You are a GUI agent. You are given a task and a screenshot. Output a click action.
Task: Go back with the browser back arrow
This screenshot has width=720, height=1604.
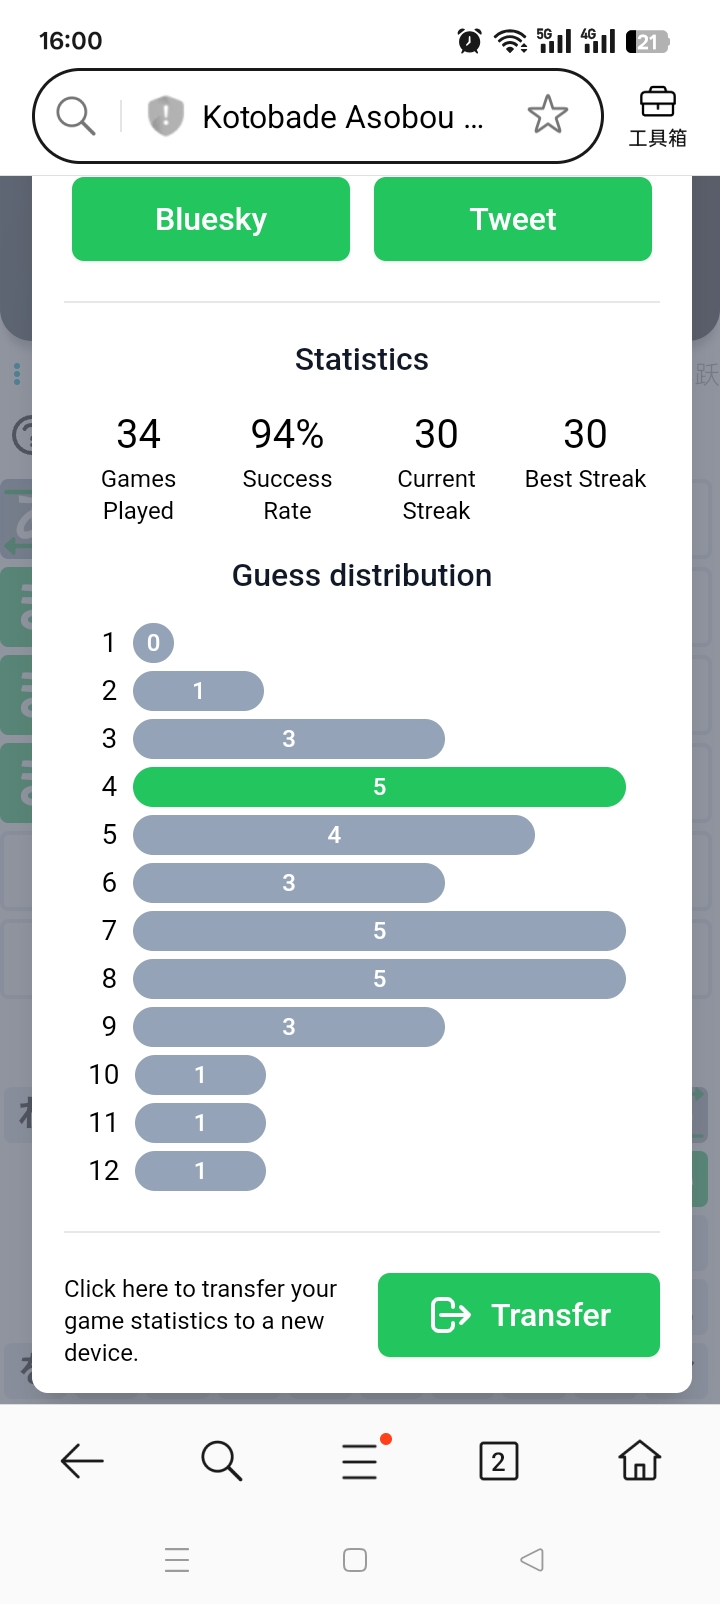pos(82,1461)
